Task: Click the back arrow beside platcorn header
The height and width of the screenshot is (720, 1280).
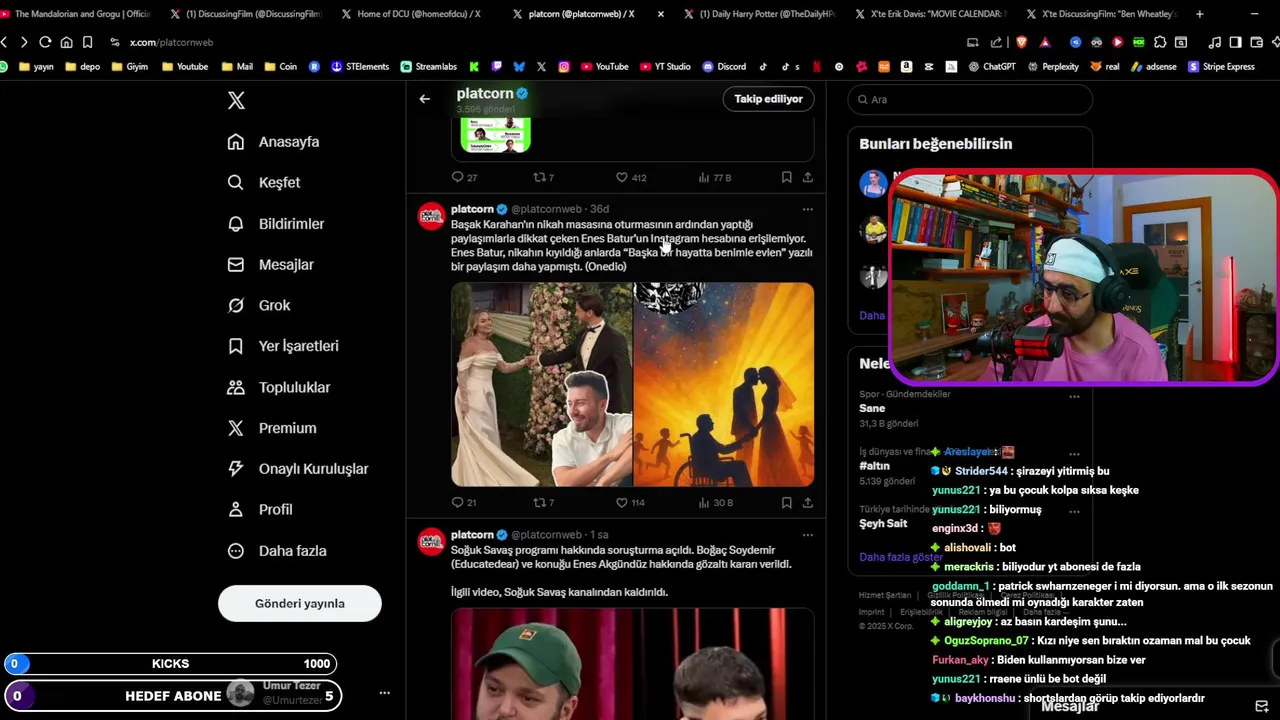Action: pos(424,99)
